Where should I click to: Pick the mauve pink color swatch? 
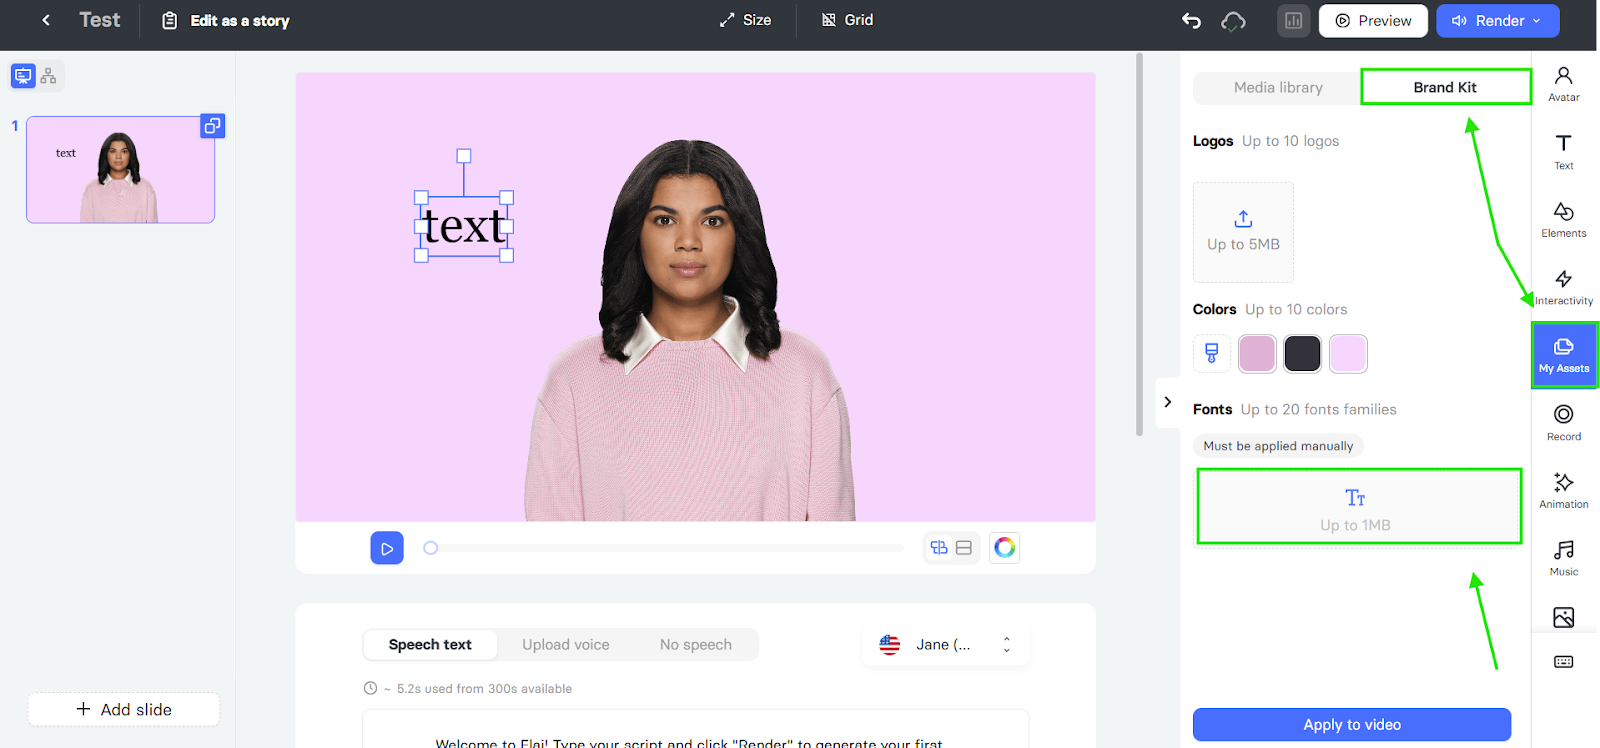tap(1257, 354)
